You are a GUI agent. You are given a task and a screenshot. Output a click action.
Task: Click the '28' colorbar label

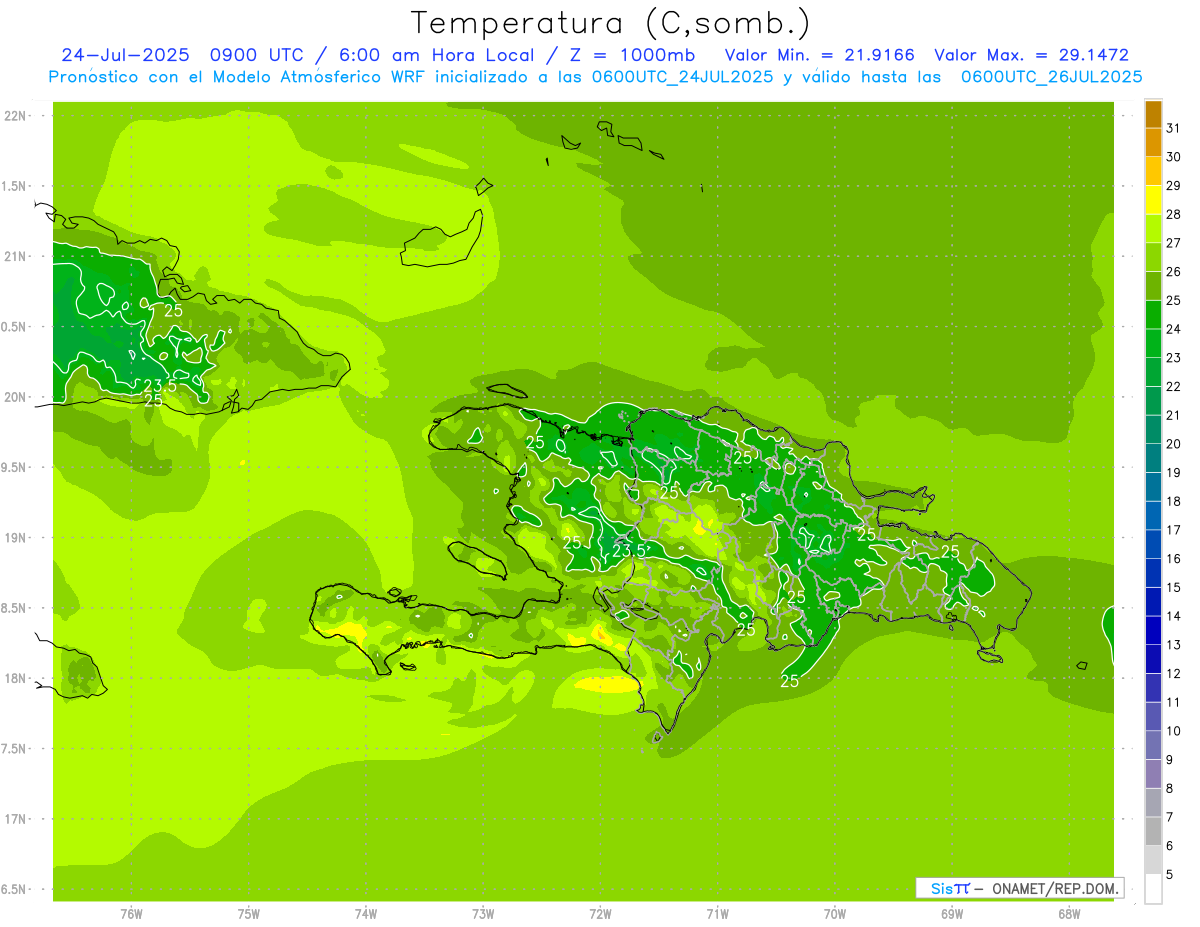1173,214
